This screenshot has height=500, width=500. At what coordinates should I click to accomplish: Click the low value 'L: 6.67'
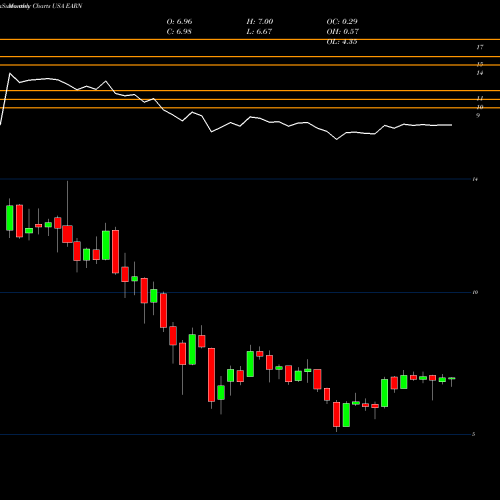(x=259, y=32)
